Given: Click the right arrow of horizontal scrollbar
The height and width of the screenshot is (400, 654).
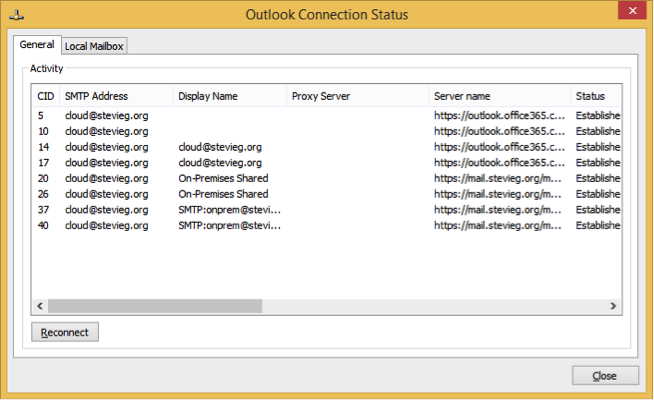Looking at the screenshot, I should coord(613,306).
